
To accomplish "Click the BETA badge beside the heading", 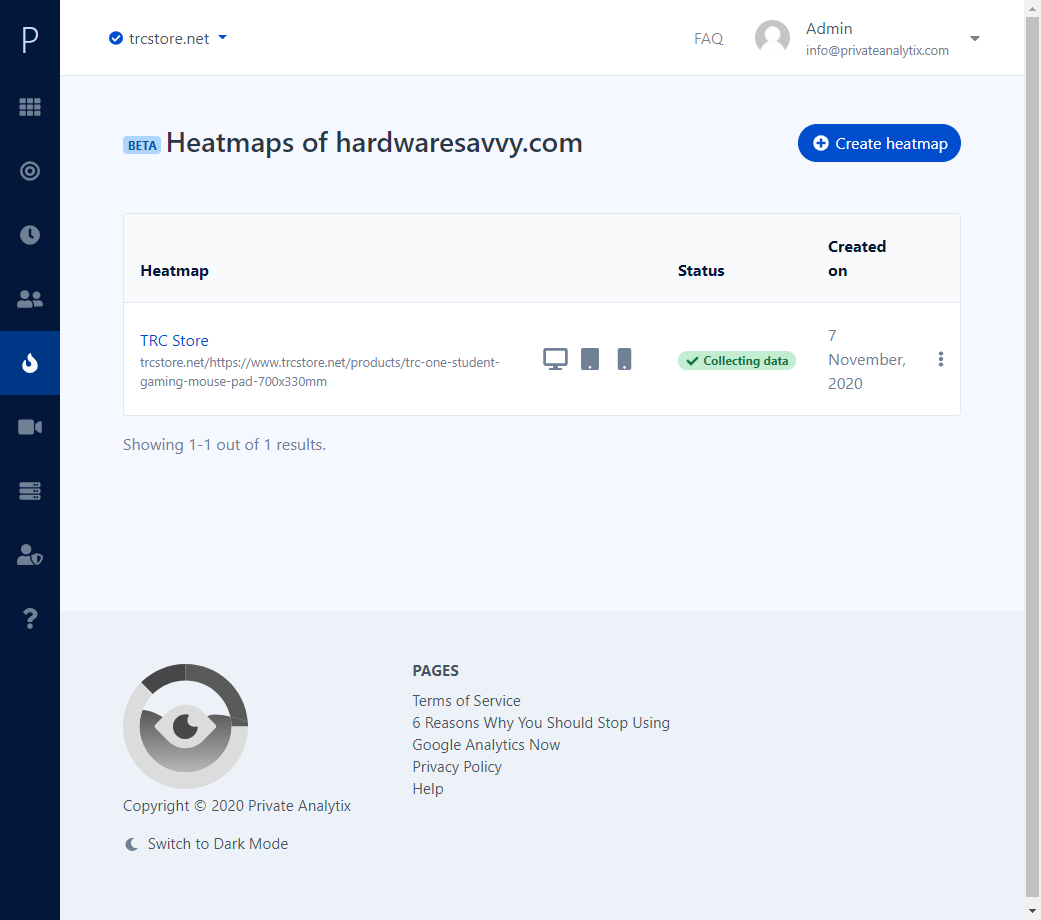I will click(x=142, y=145).
